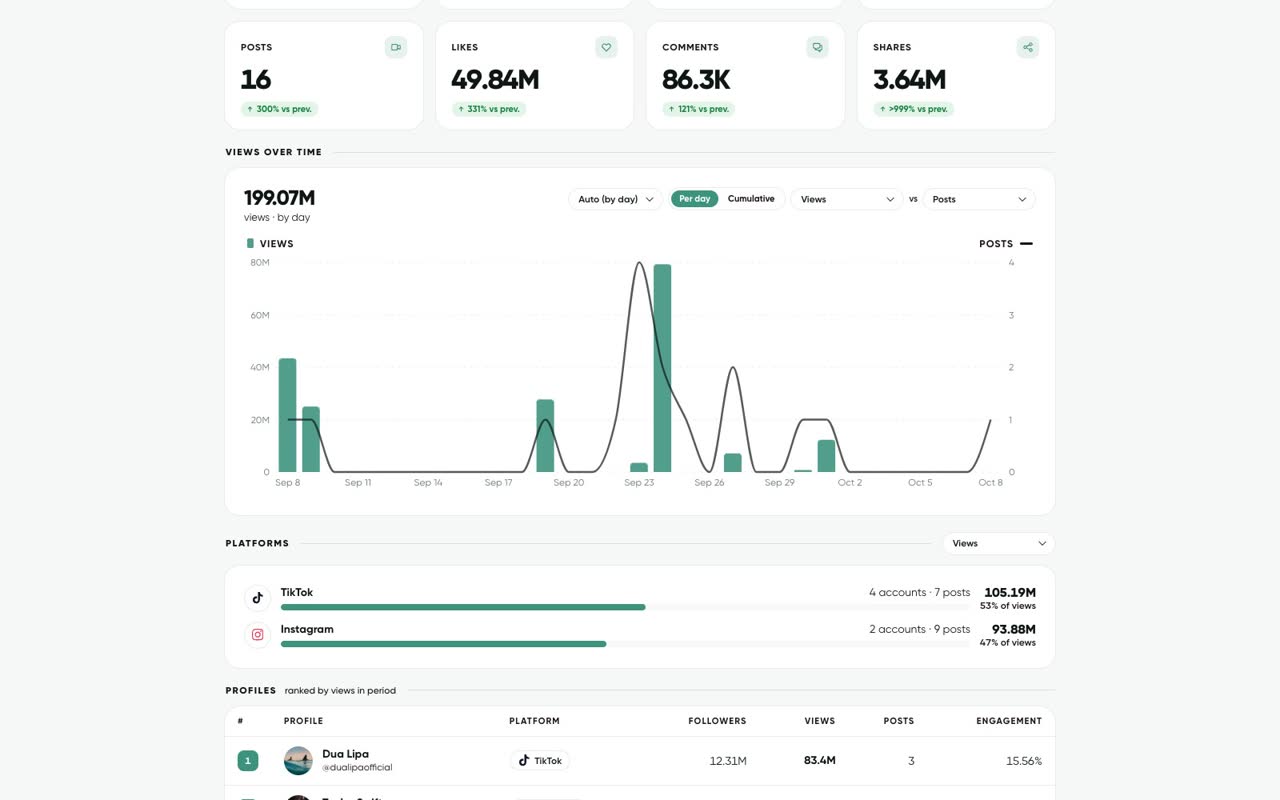Screen dimensions: 1280x800
Task: Open the Posts comparison dropdown
Action: pos(979,199)
